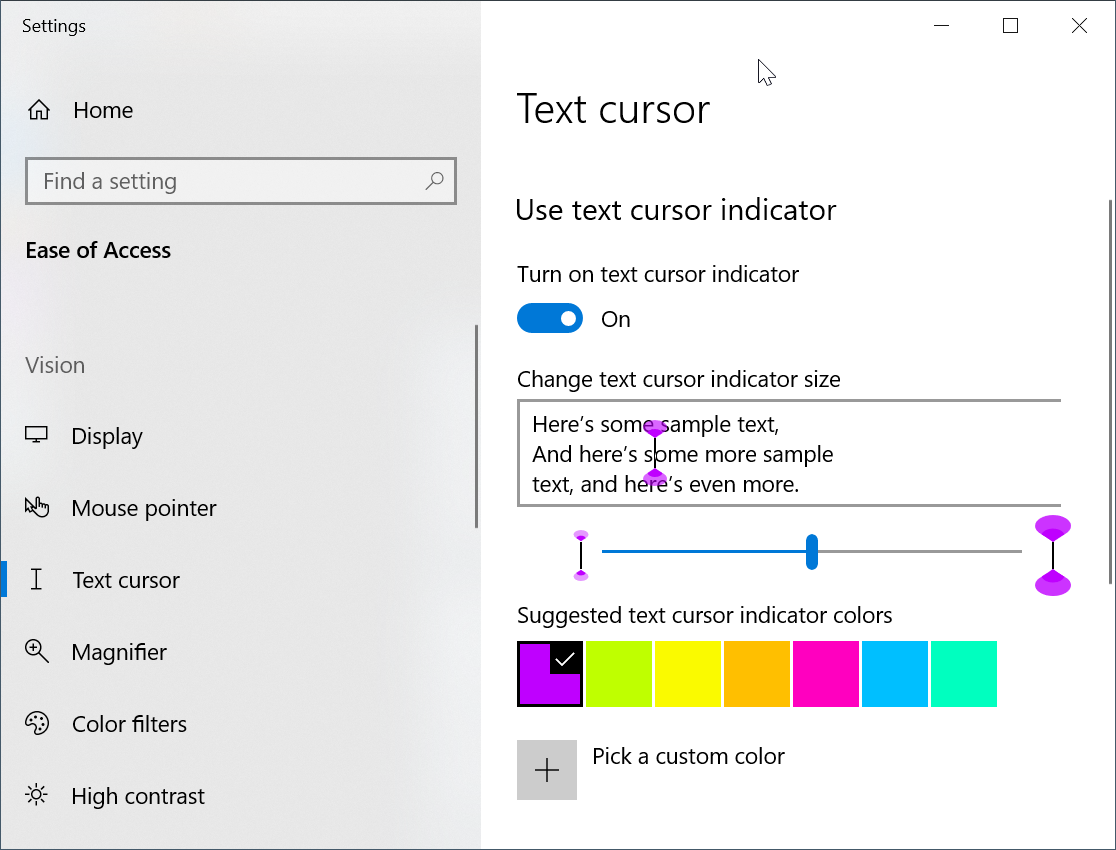
Task: Pick the sky blue color swatch
Action: click(x=895, y=674)
